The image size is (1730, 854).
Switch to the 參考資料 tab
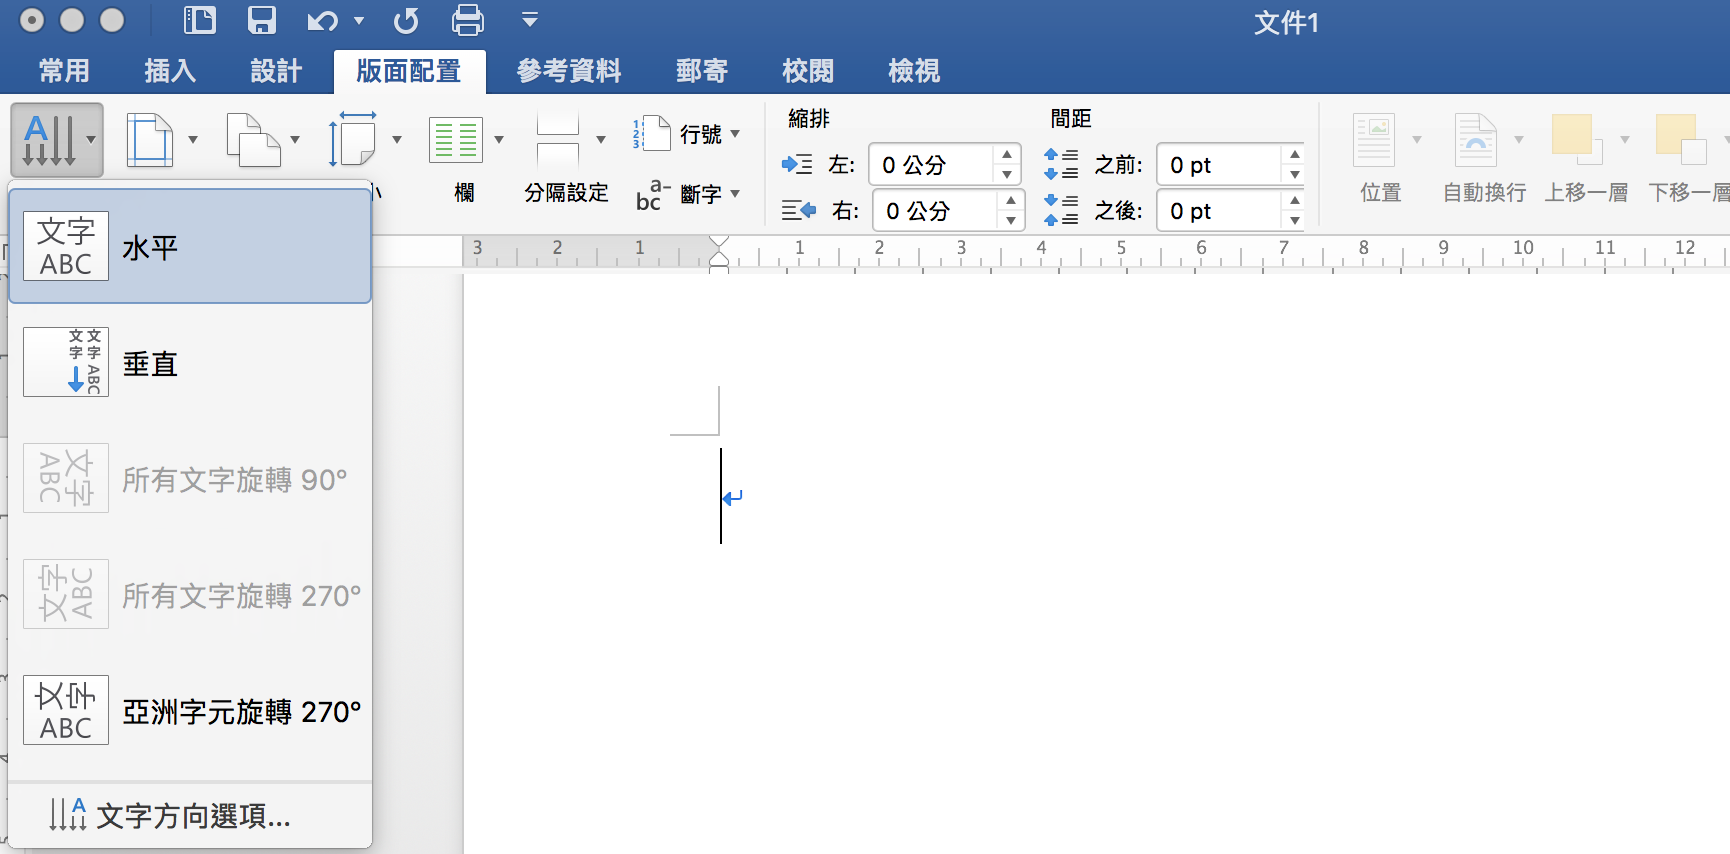tap(569, 71)
